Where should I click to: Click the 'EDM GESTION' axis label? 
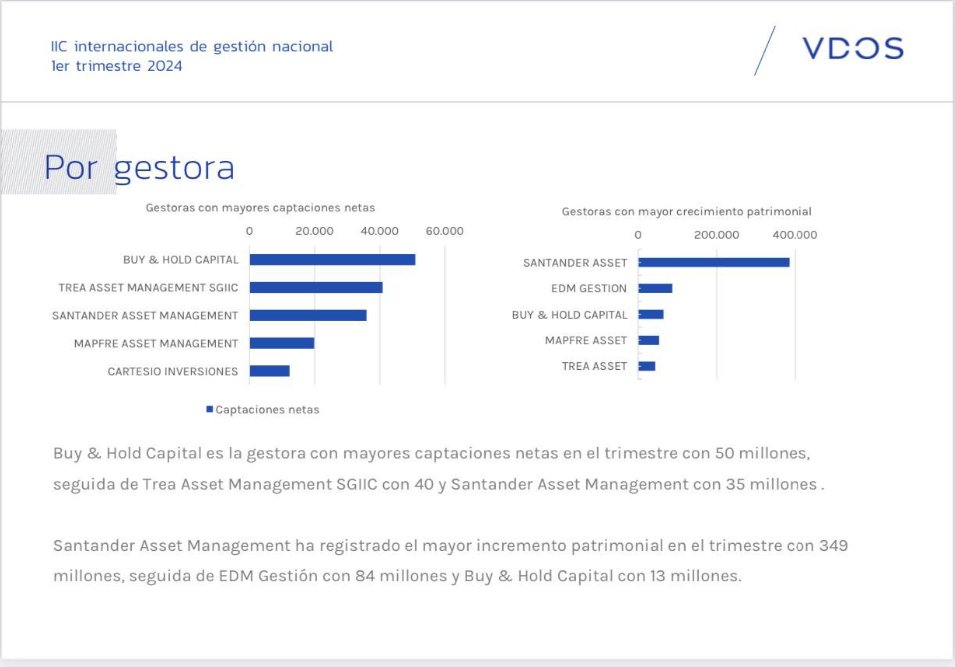click(589, 289)
